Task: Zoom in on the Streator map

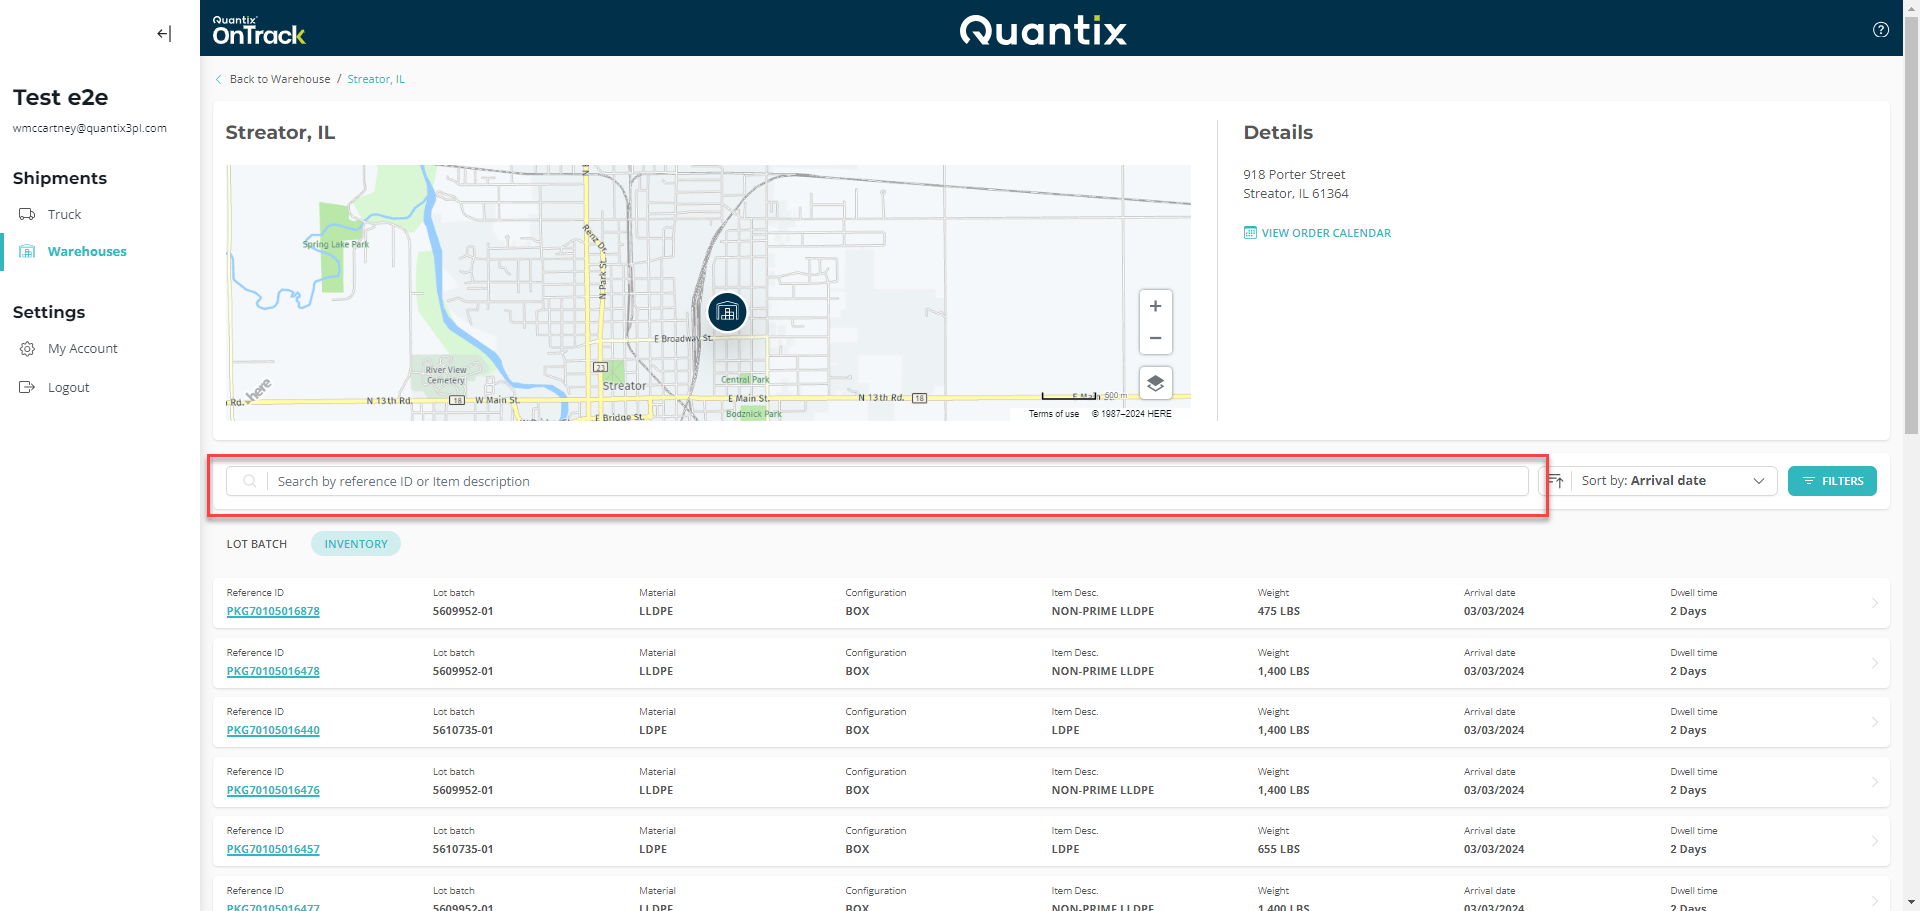Action: click(x=1155, y=306)
